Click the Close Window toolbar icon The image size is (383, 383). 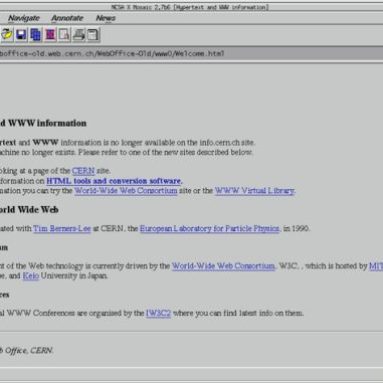coord(93,35)
